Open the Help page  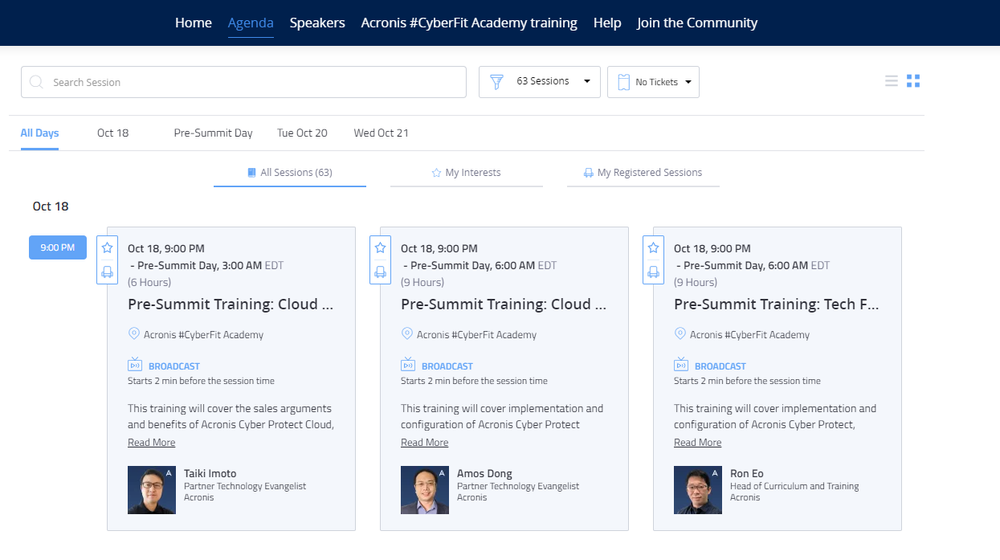[607, 23]
